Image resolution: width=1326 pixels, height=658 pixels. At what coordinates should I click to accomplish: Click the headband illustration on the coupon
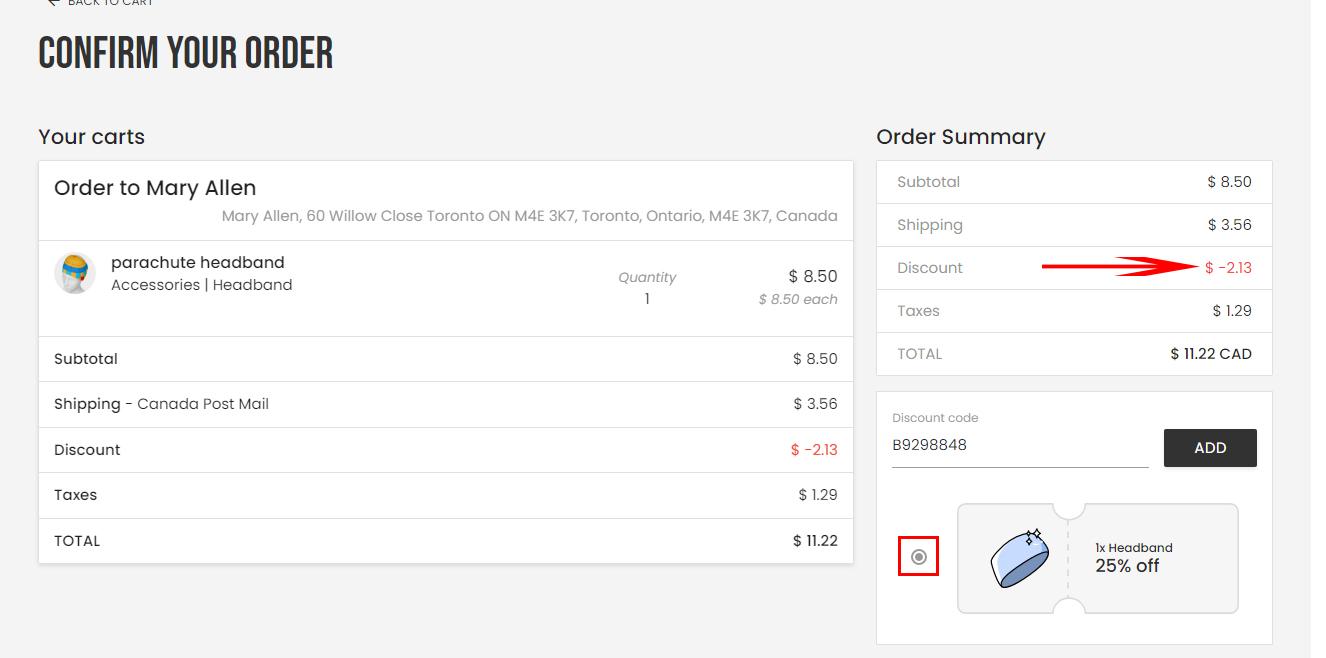coord(1019,558)
